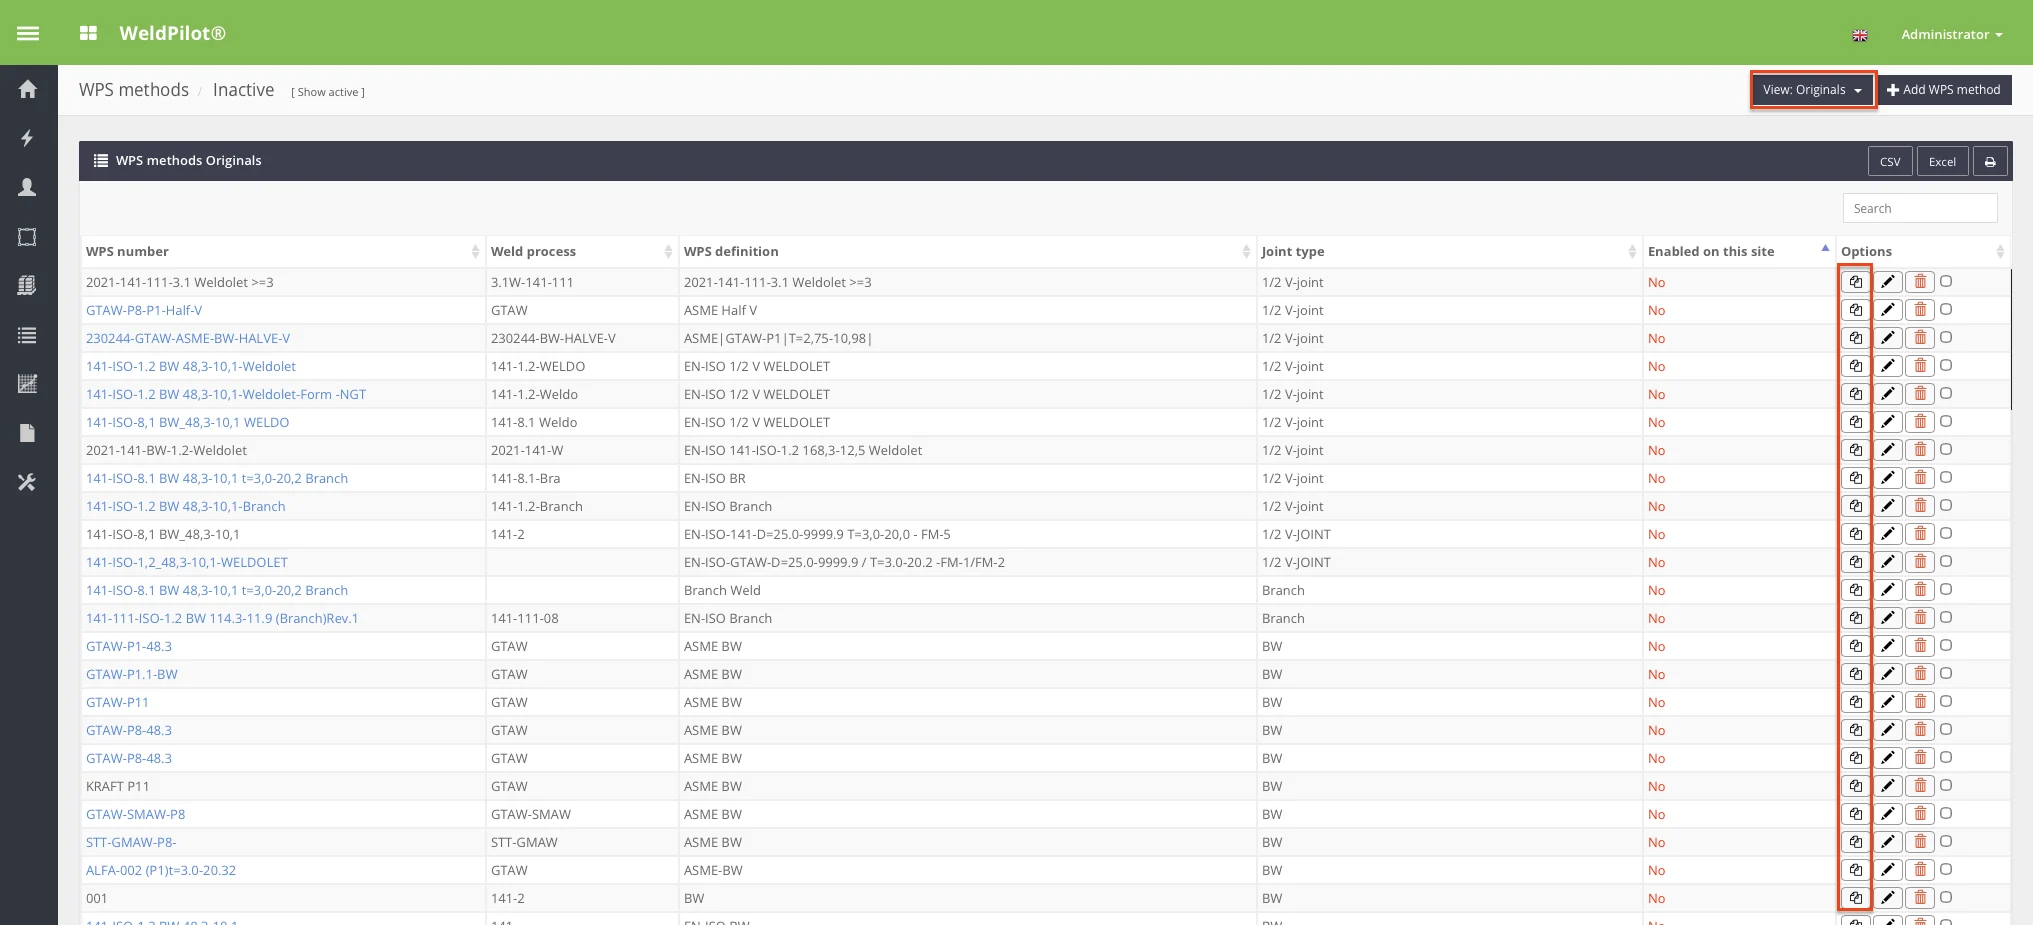Click the WPS methods breadcrumb
The width and height of the screenshot is (2033, 925).
(134, 90)
